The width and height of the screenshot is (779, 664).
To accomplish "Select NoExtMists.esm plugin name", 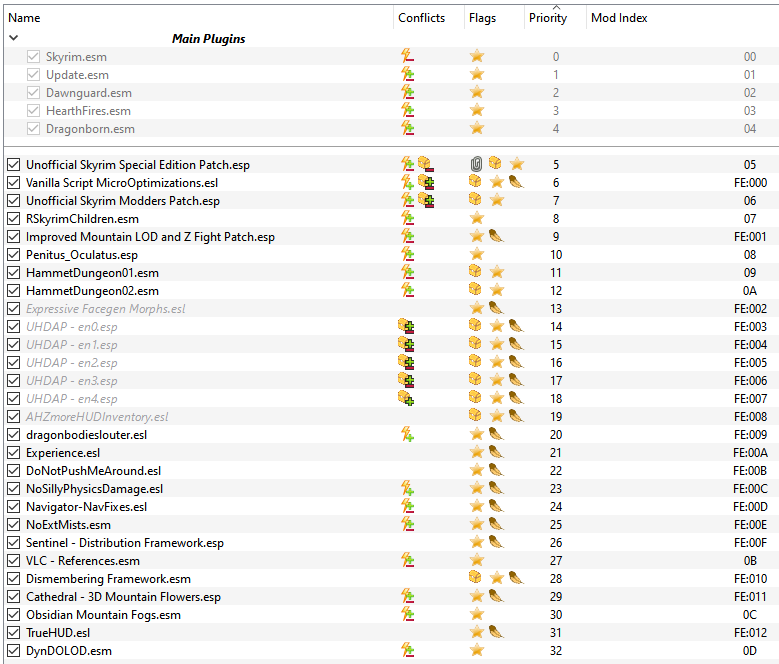I will pyautogui.click(x=69, y=524).
